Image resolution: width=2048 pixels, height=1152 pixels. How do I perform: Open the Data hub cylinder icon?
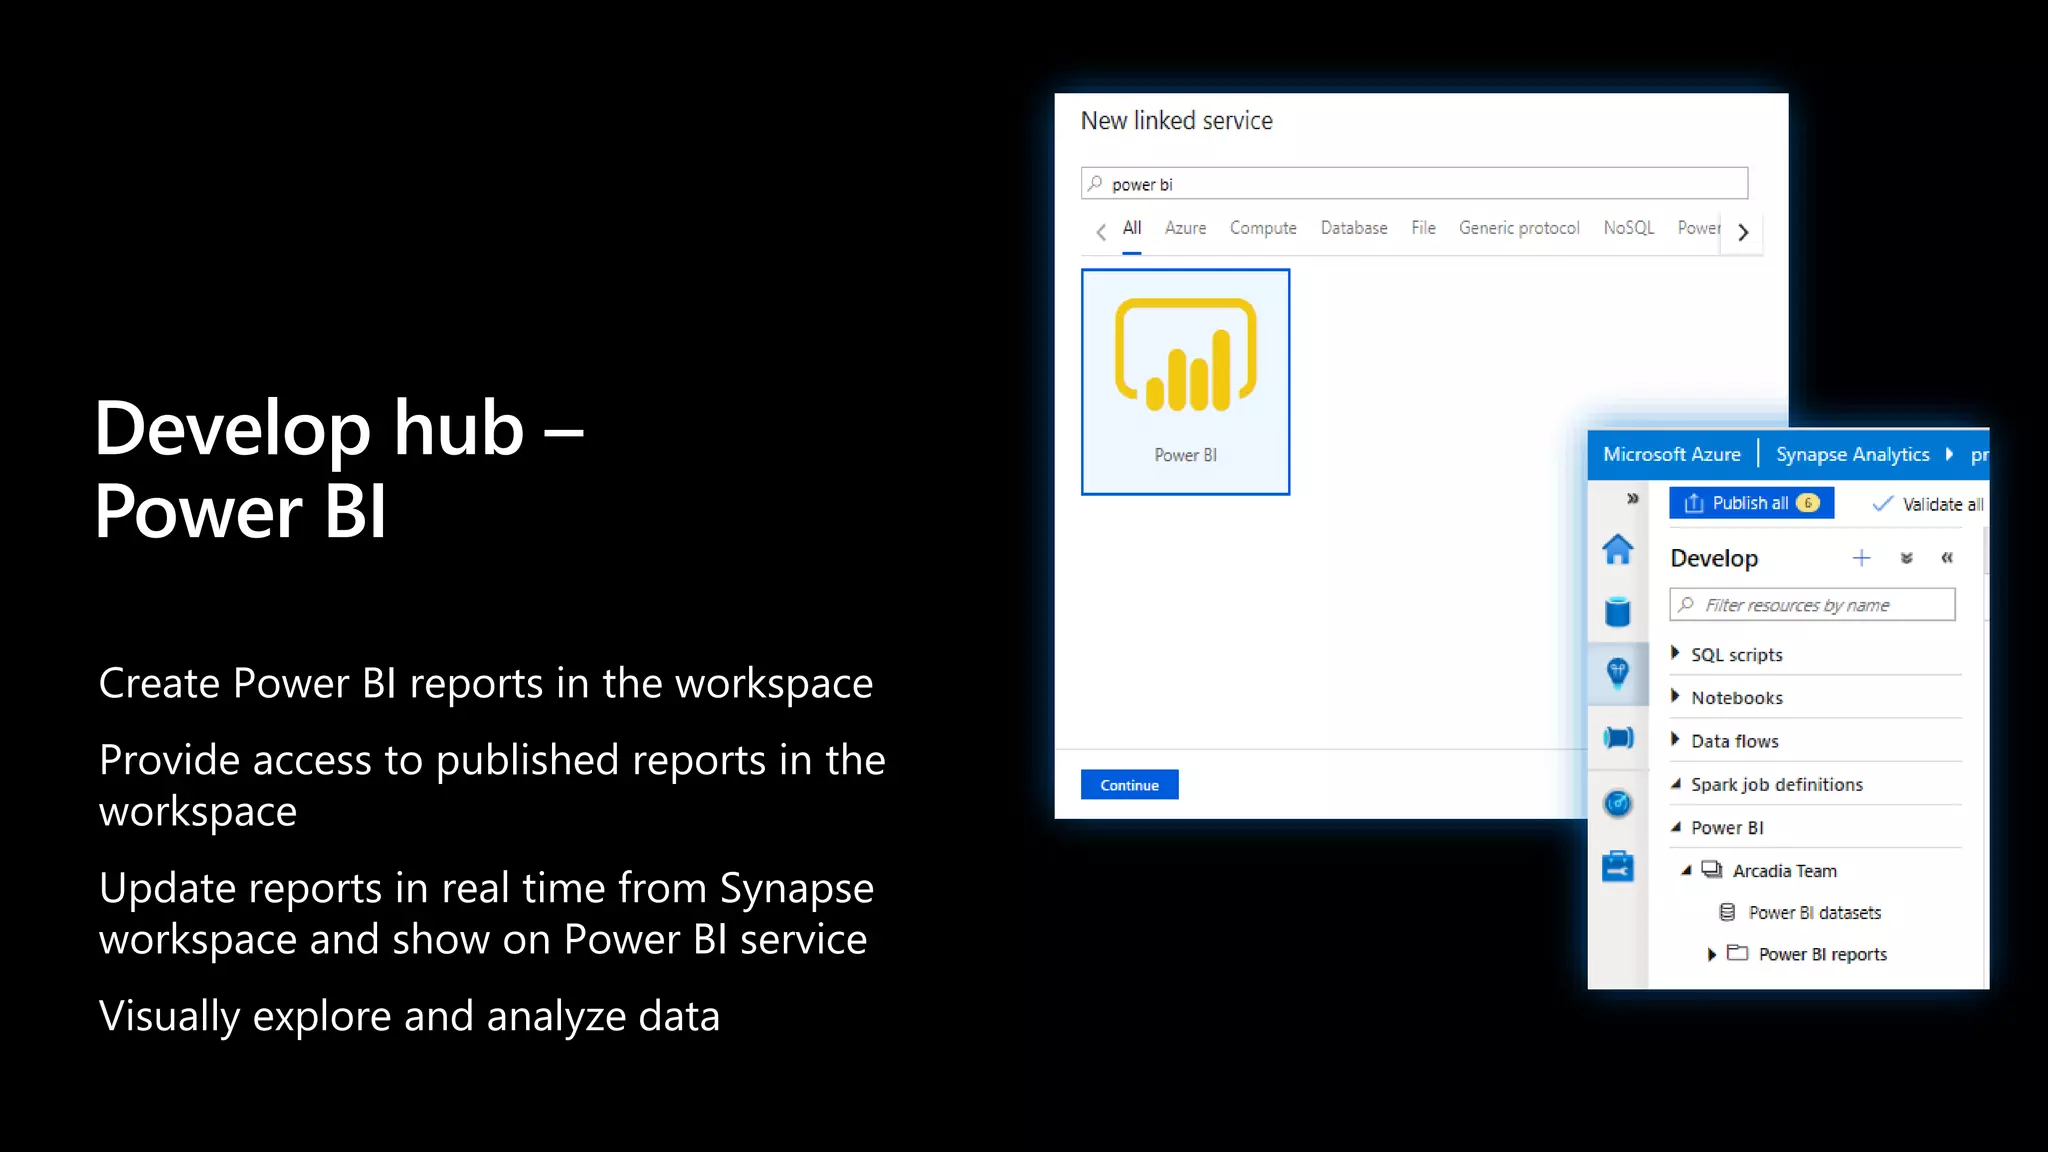(x=1617, y=611)
